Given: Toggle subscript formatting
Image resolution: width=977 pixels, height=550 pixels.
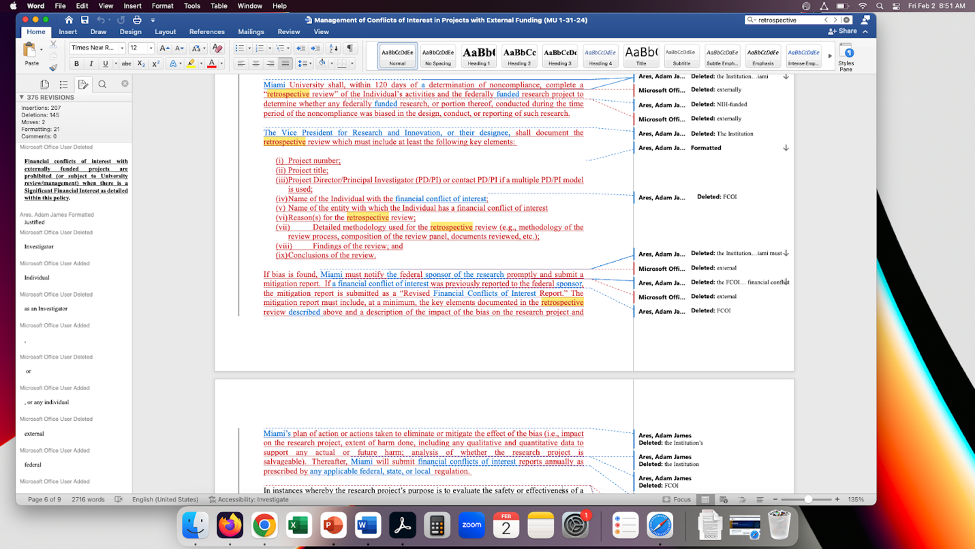Looking at the screenshot, I should coord(143,64).
